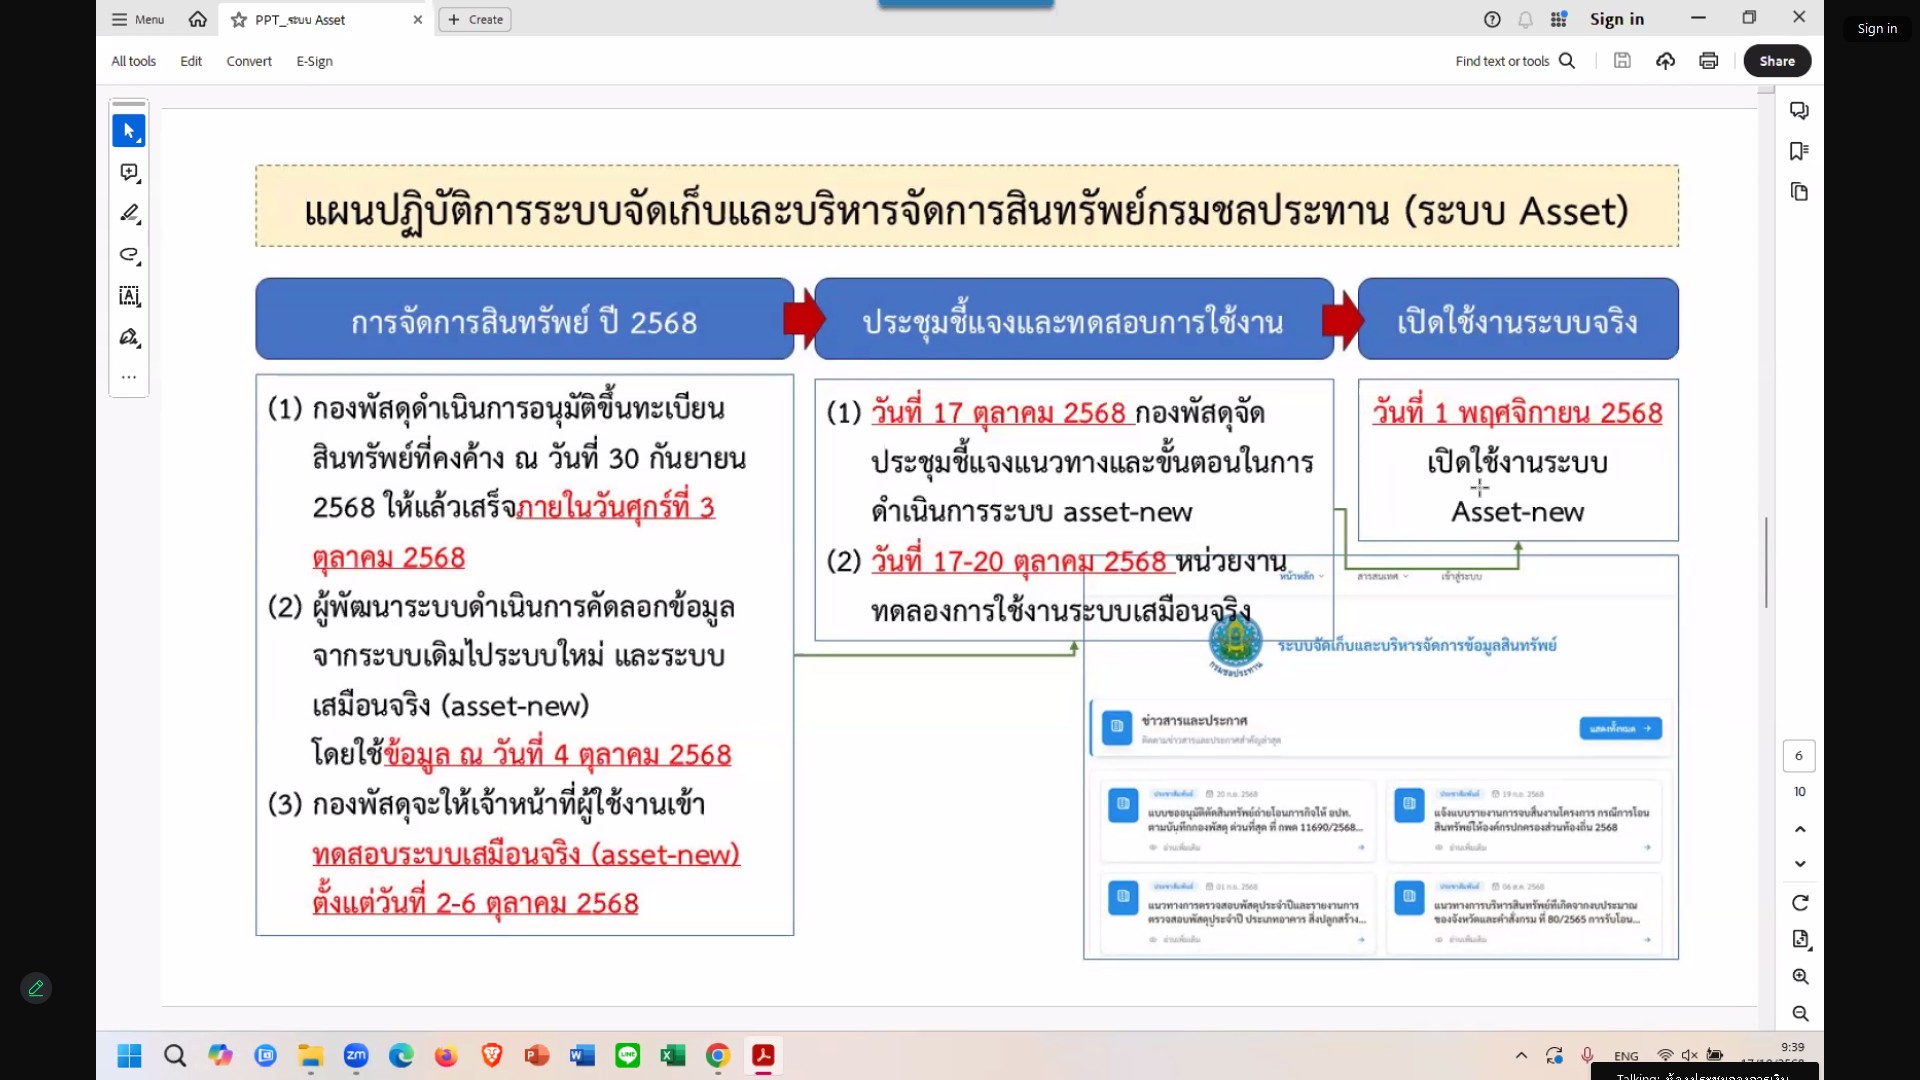This screenshot has height=1080, width=1920.
Task: Open the Convert menu
Action: click(x=249, y=61)
